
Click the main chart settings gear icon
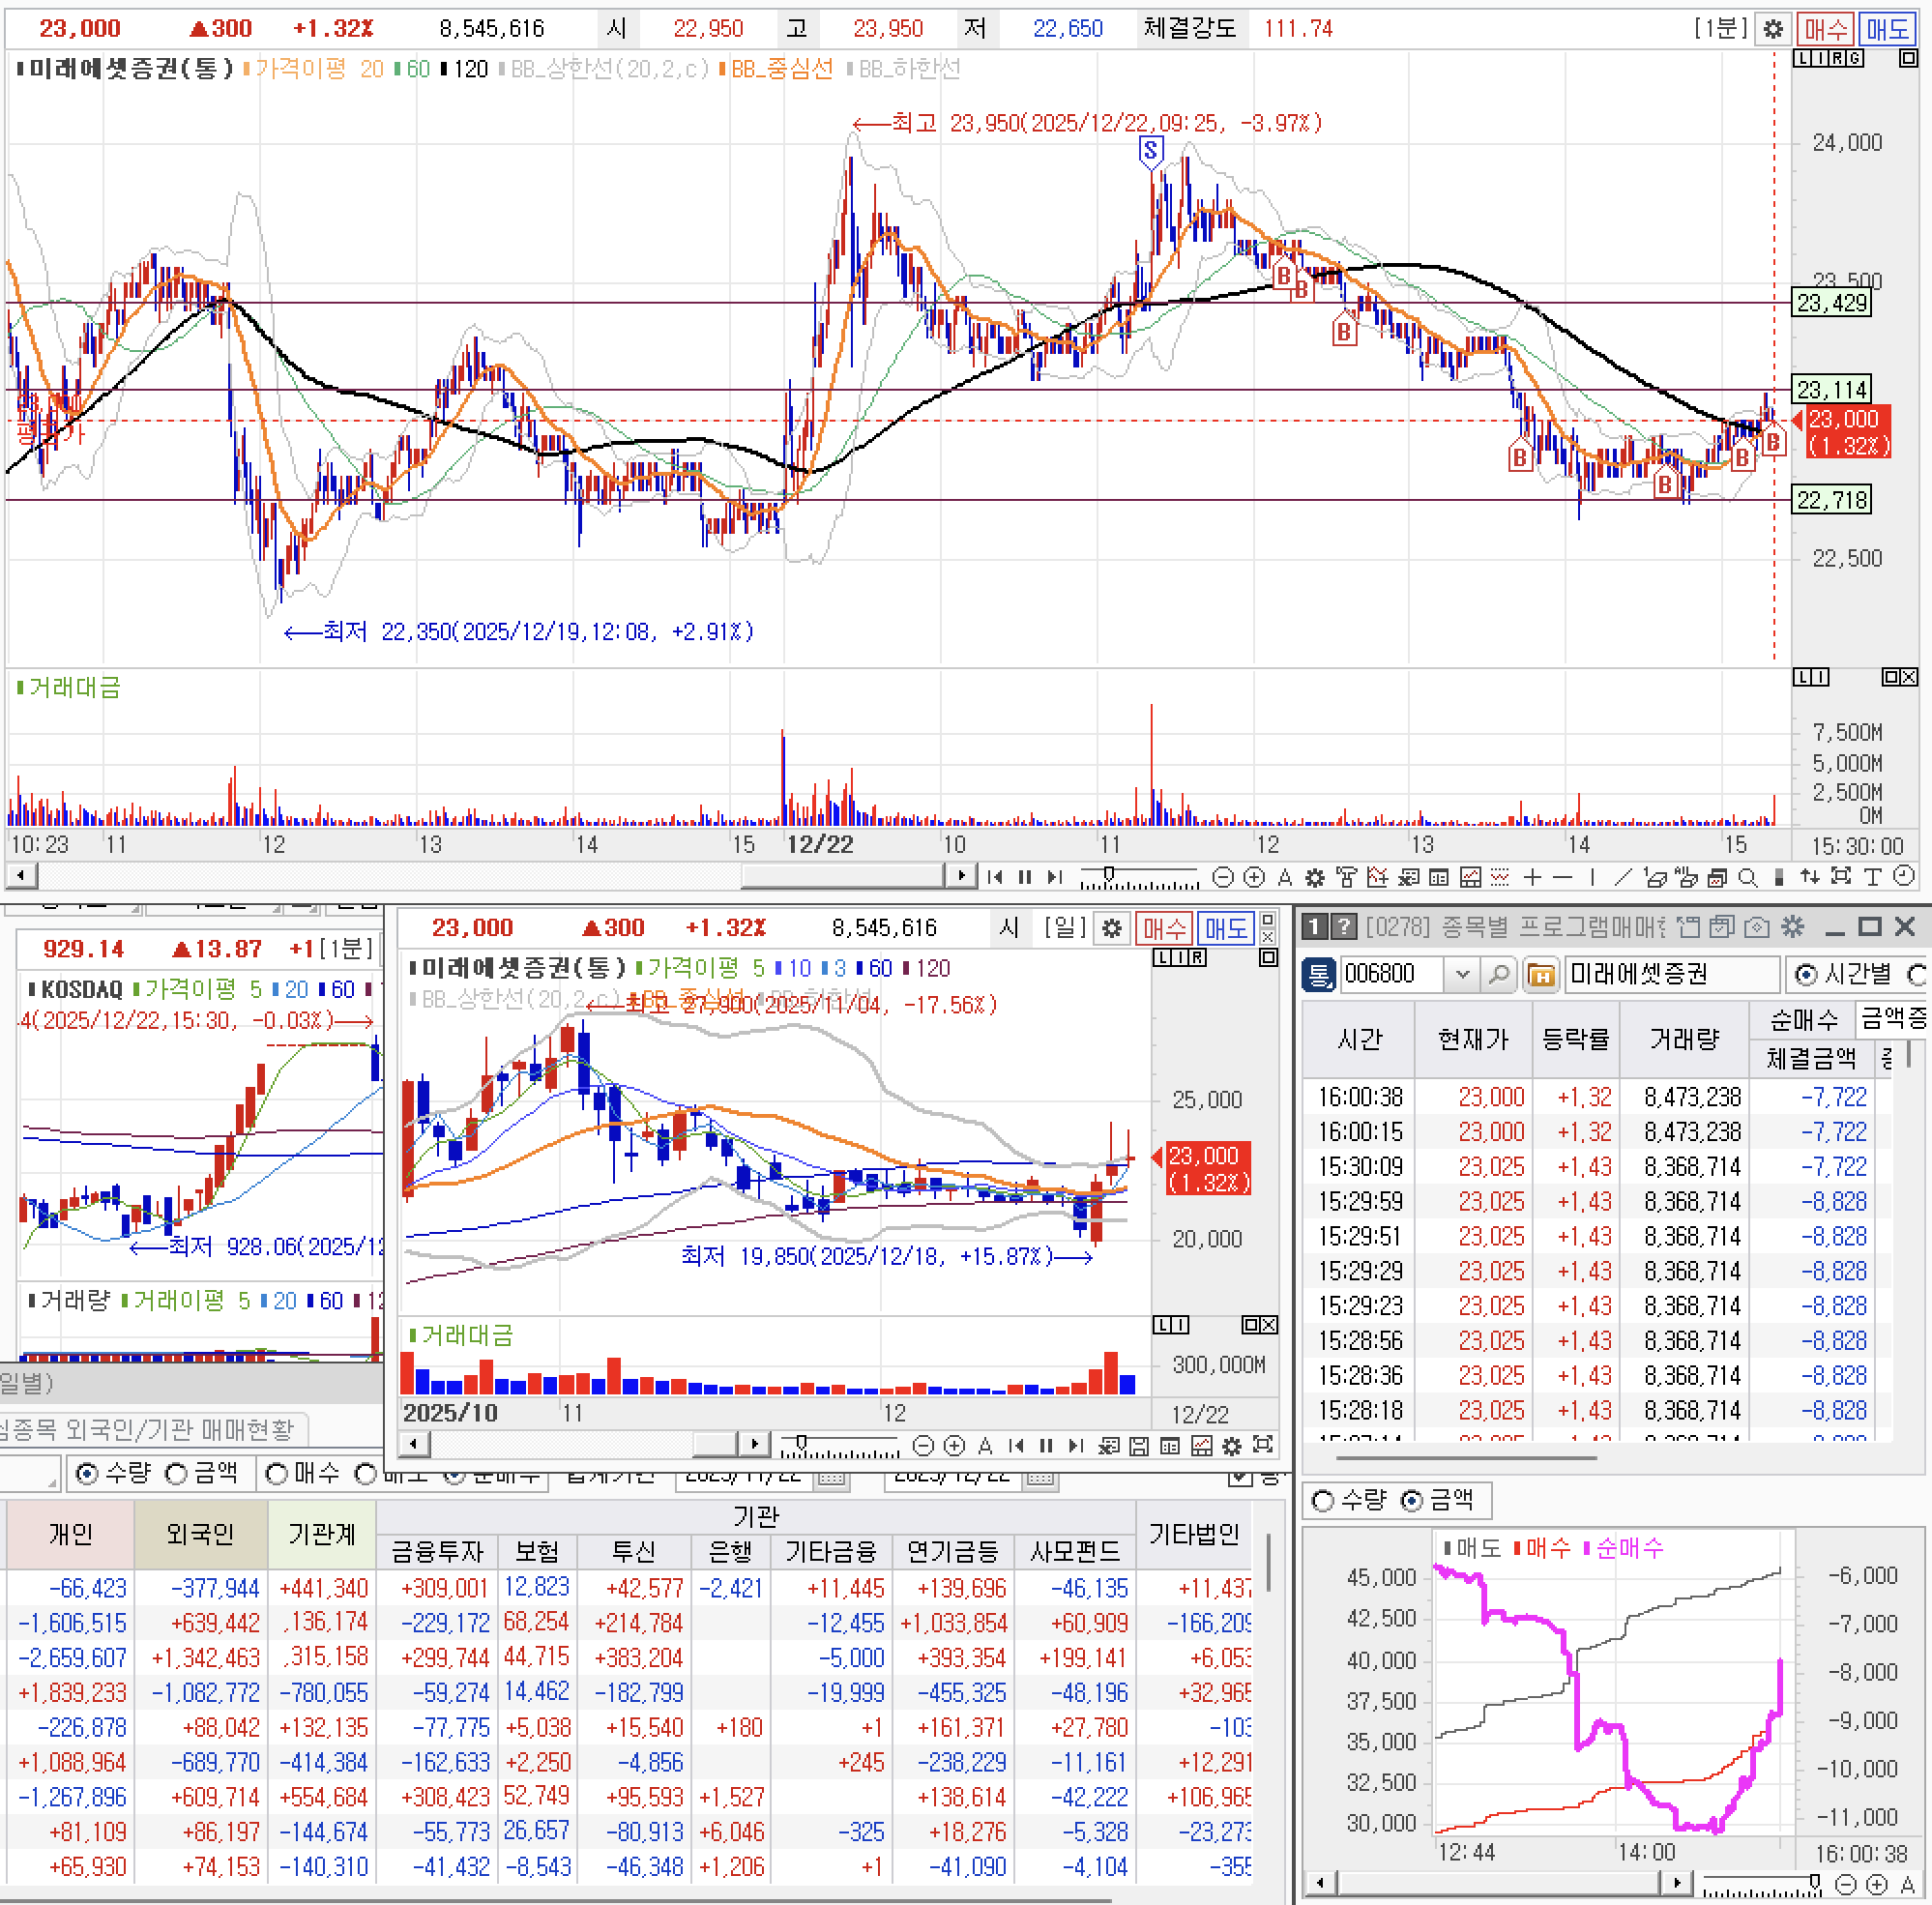tap(1772, 29)
